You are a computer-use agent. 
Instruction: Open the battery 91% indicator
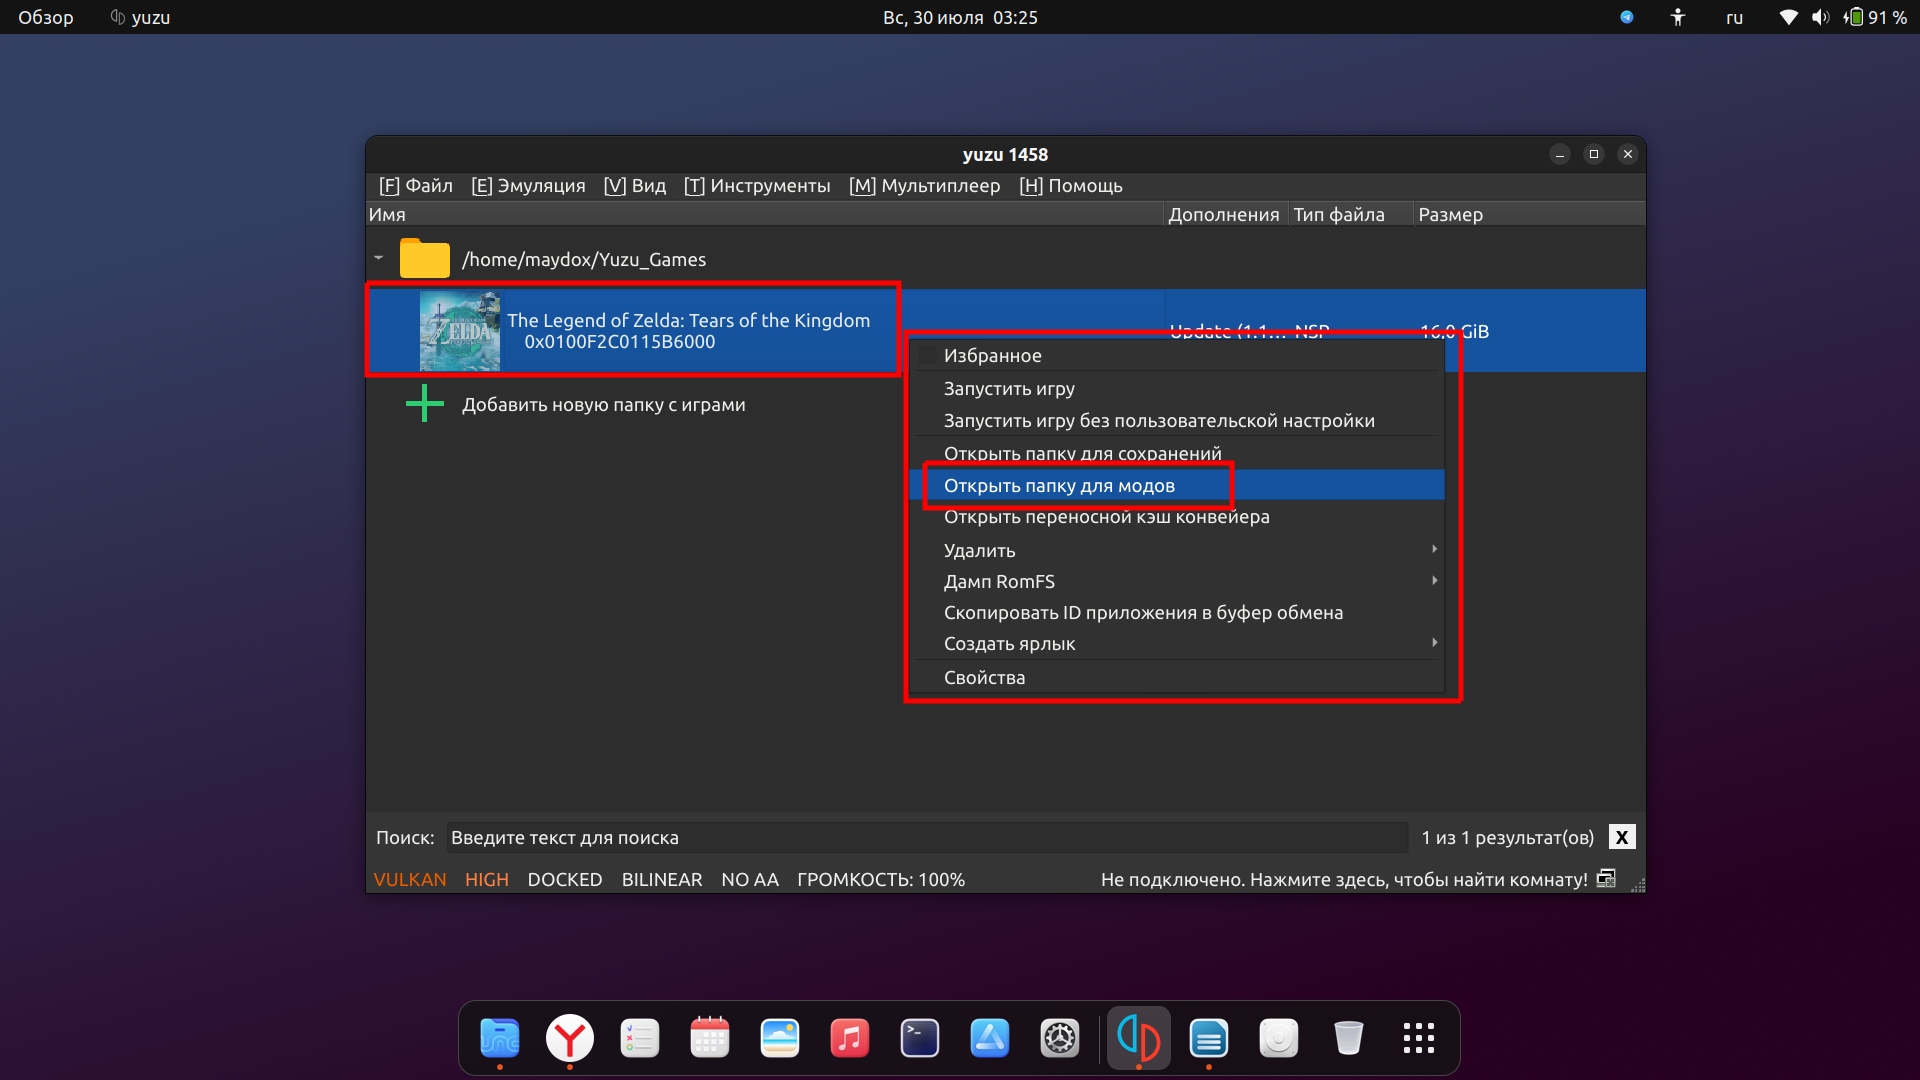click(x=1875, y=17)
